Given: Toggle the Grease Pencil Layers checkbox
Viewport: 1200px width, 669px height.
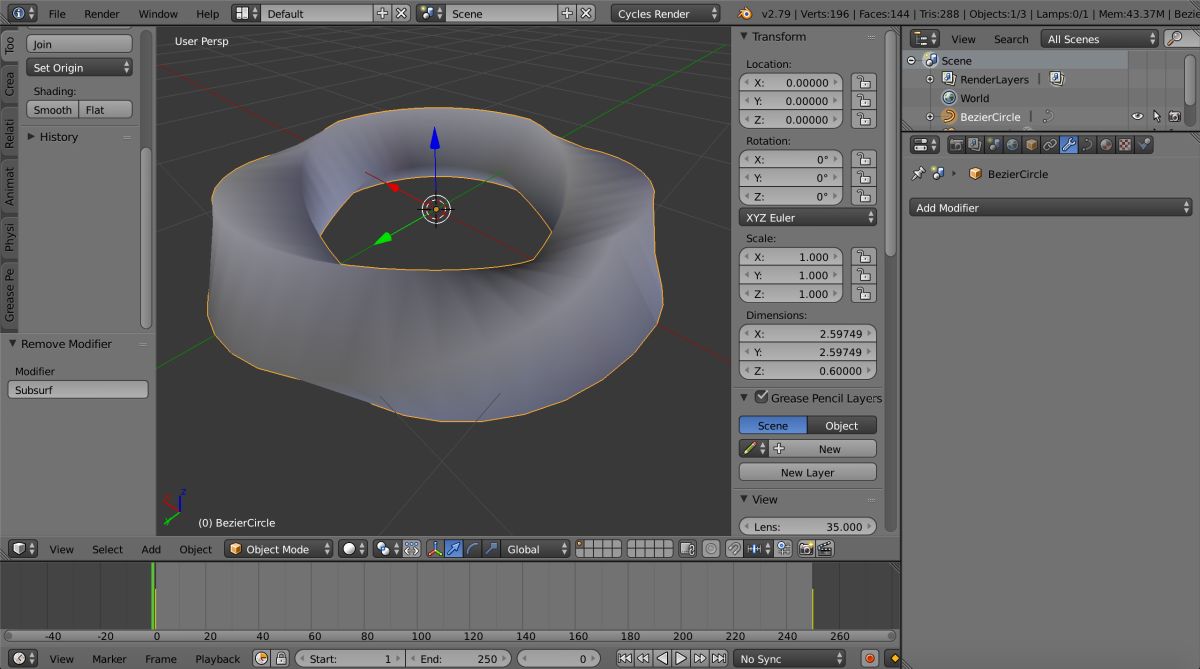Looking at the screenshot, I should tap(762, 397).
